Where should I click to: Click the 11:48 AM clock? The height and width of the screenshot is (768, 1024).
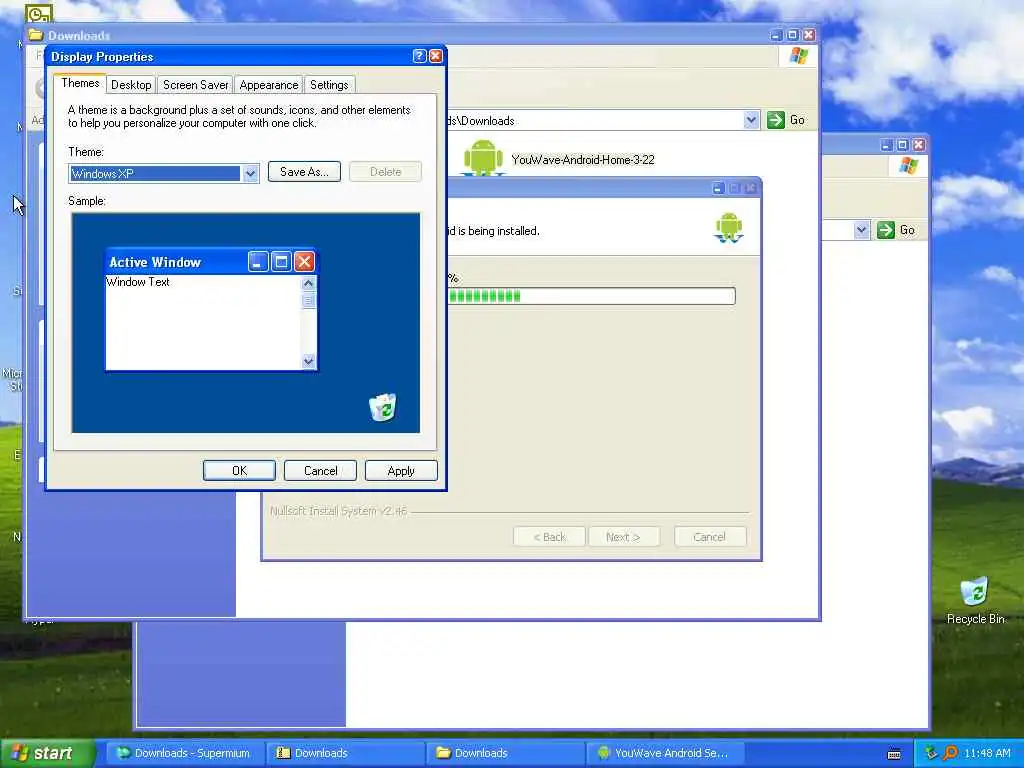[x=987, y=753]
